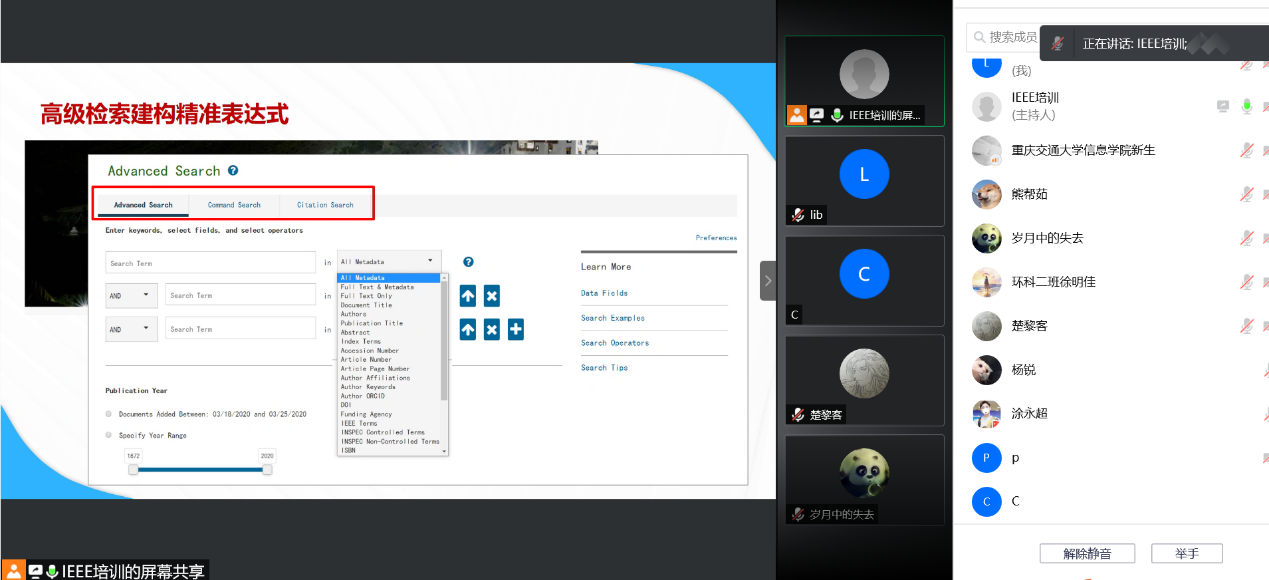Click the help icon next to All Metadata

(x=468, y=262)
